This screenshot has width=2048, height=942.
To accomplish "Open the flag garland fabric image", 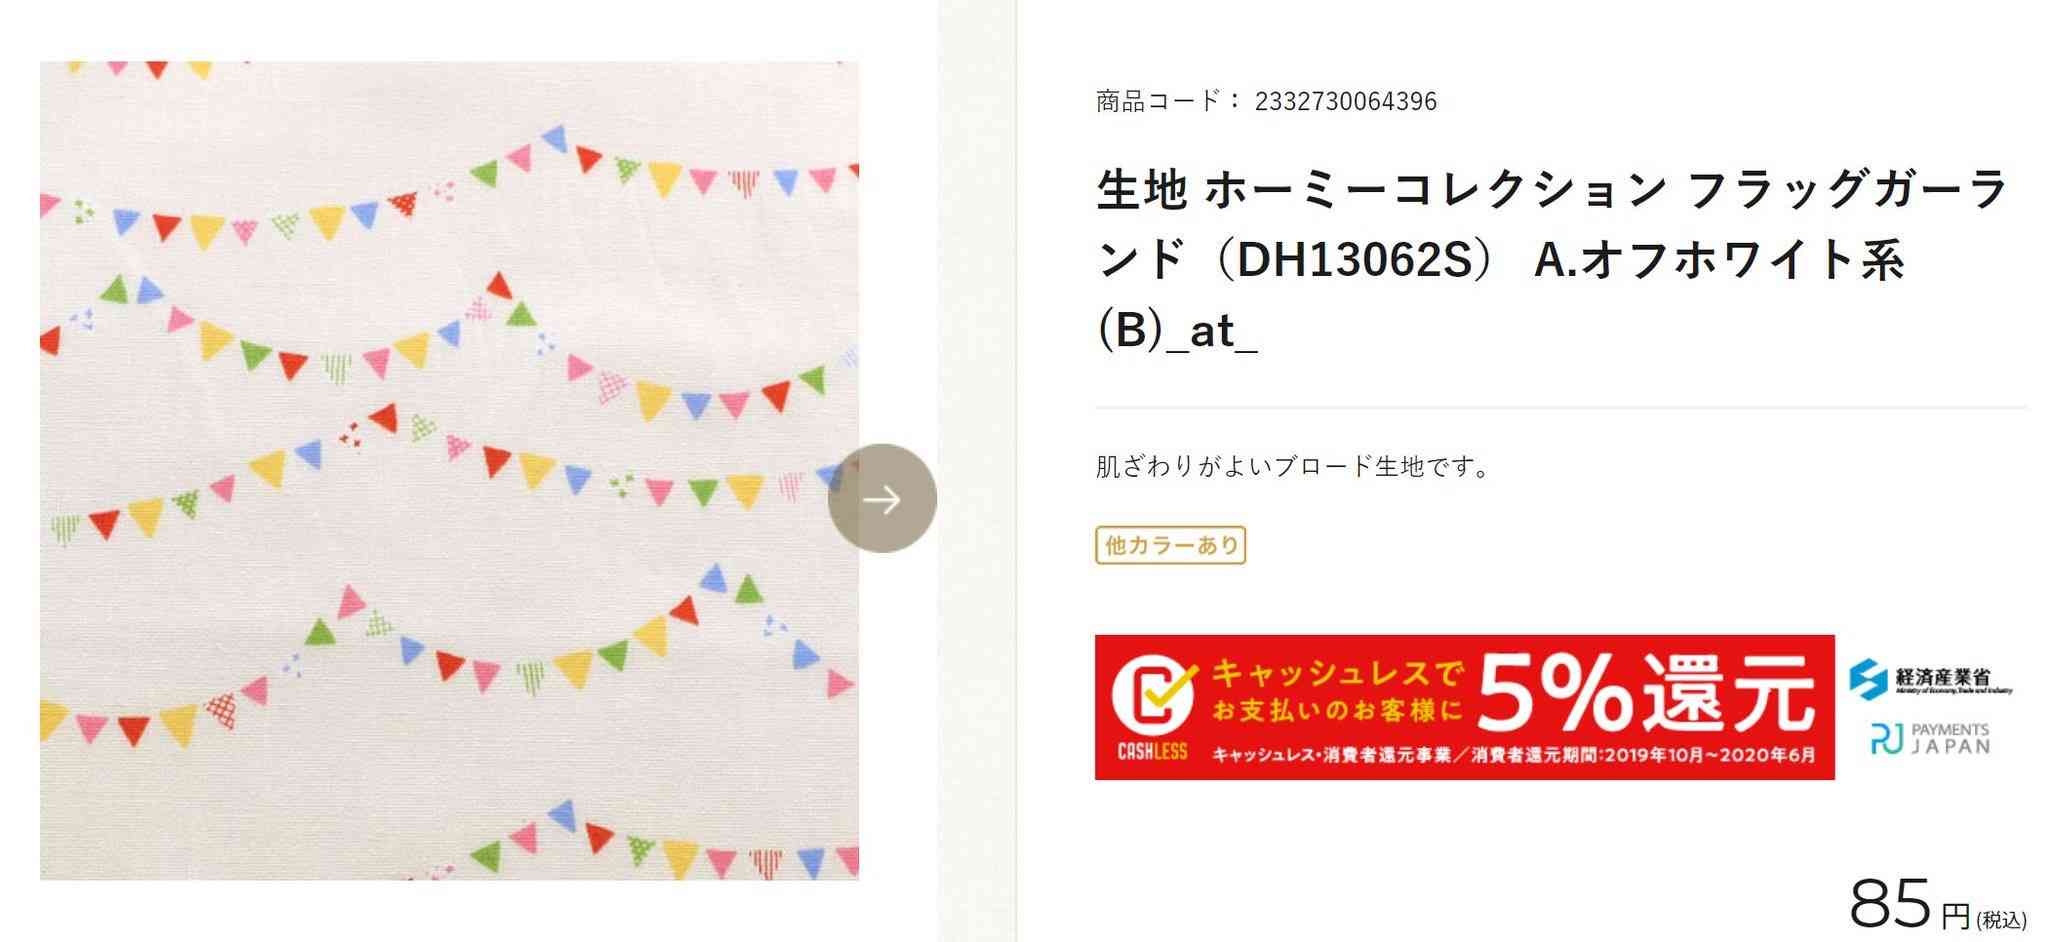I will click(449, 471).
